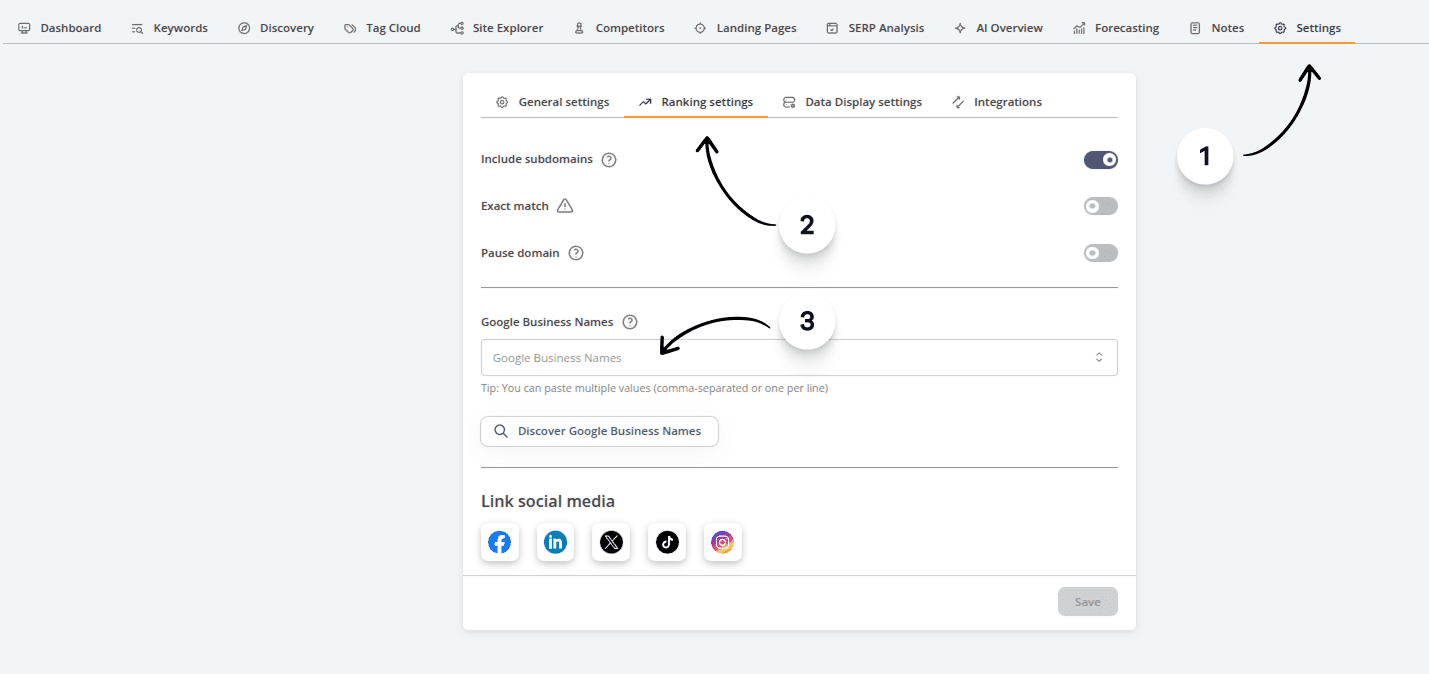
Task: Select the Ranking settings sub-tab
Action: coord(696,102)
